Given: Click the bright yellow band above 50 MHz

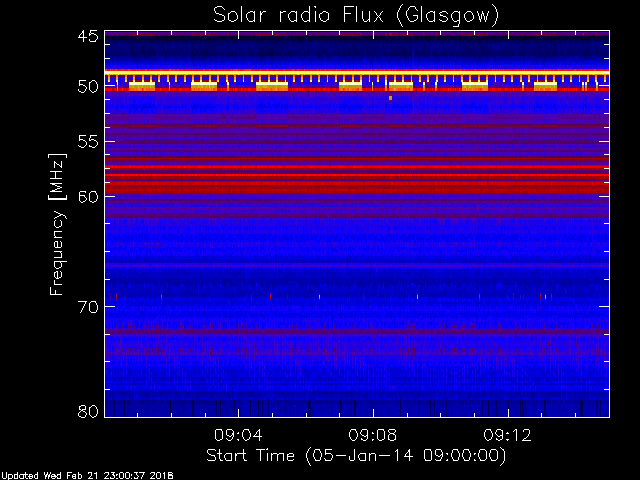Looking at the screenshot, I should click(355, 72).
